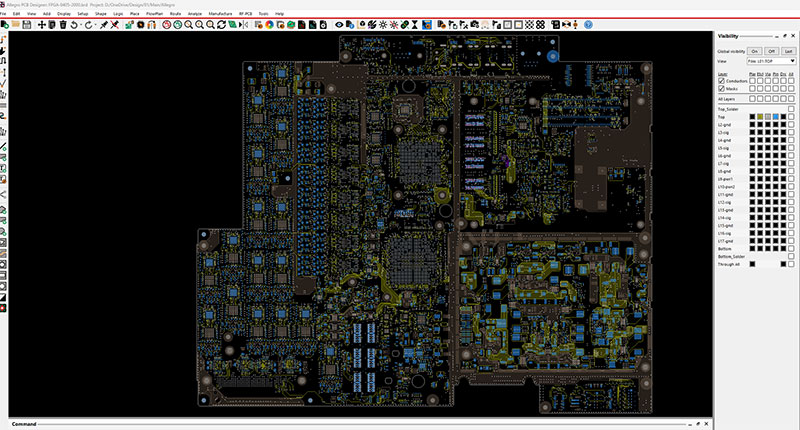Image resolution: width=800 pixels, height=430 pixels.
Task: Open the File menu
Action: point(3,14)
